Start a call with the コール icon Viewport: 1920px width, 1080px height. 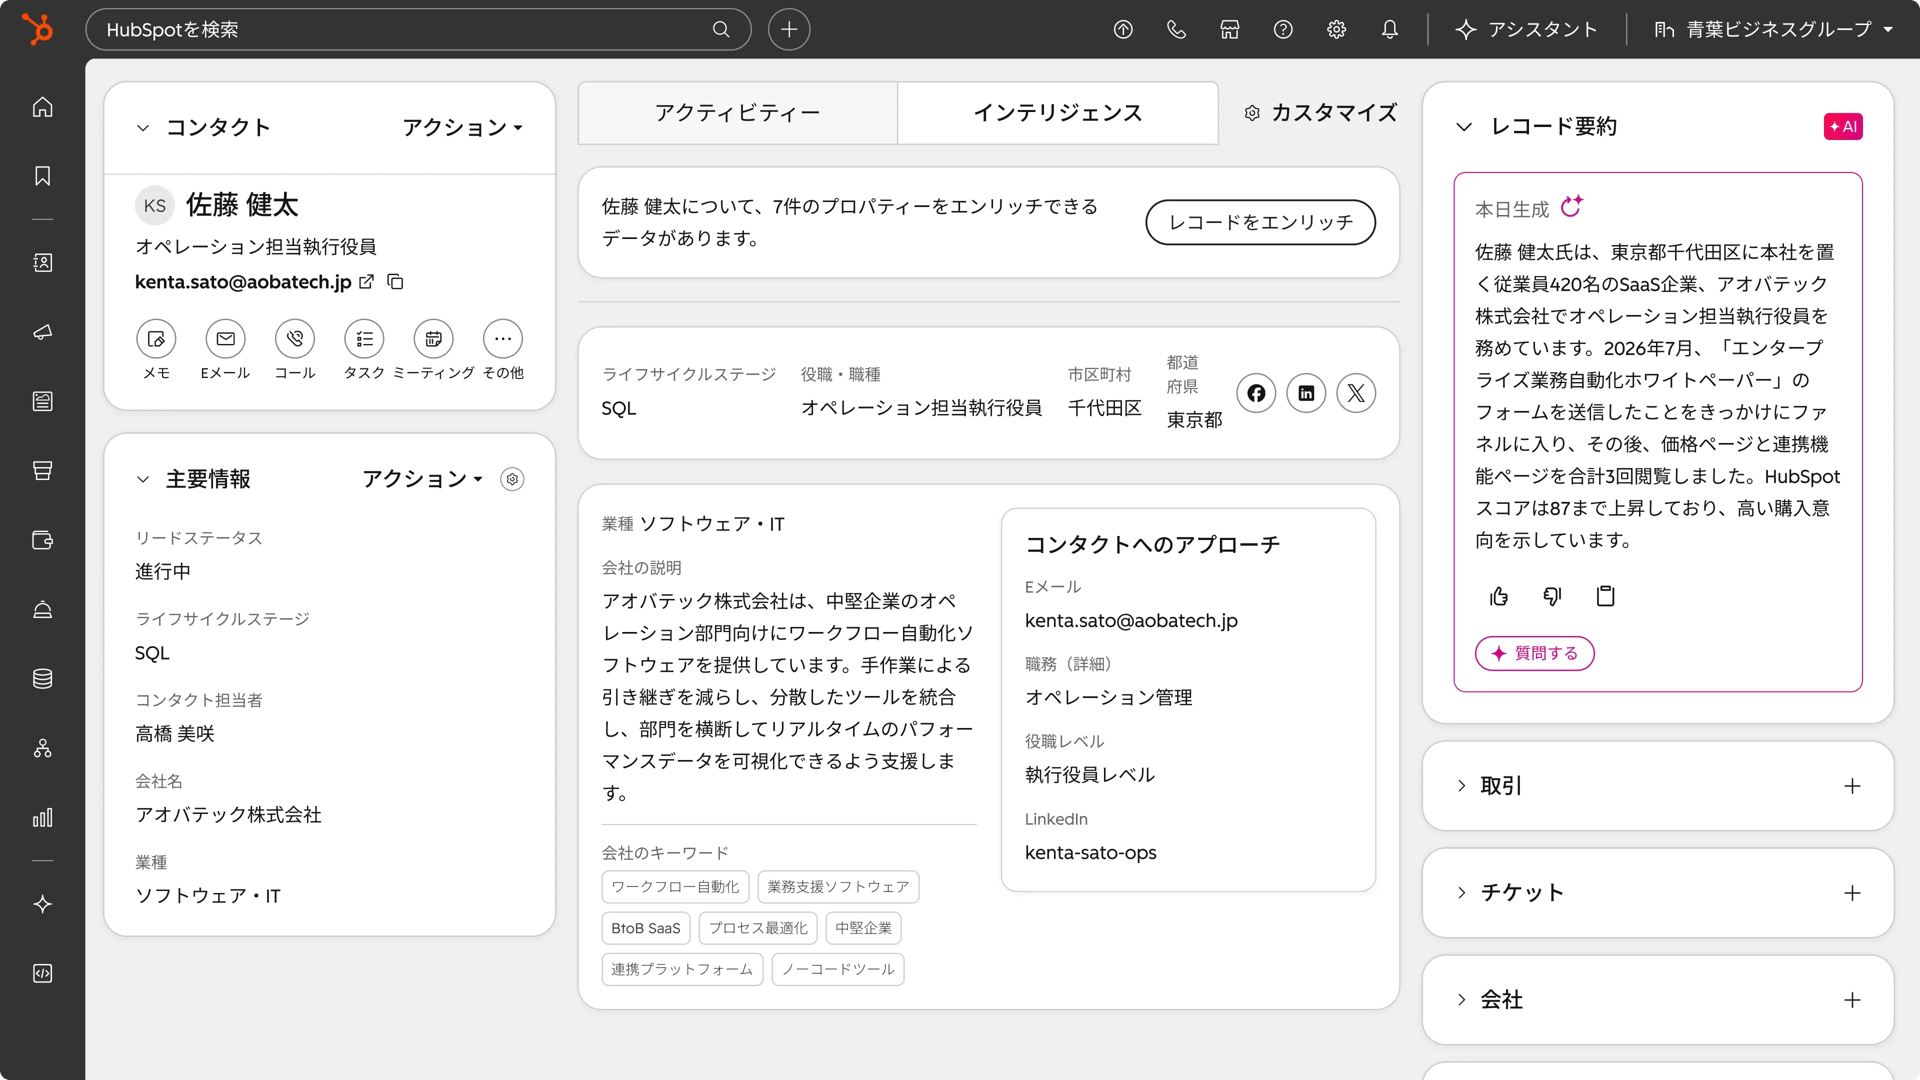pos(295,339)
